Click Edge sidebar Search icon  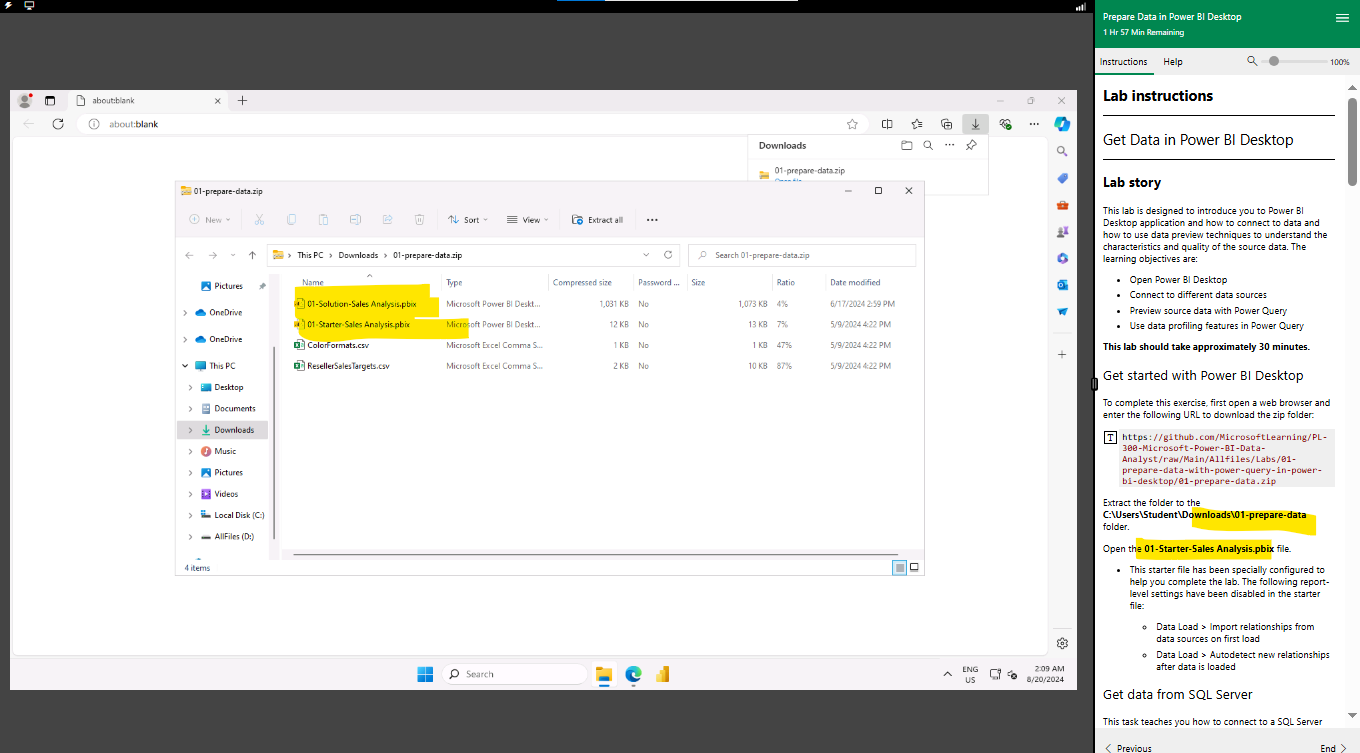click(x=1062, y=151)
